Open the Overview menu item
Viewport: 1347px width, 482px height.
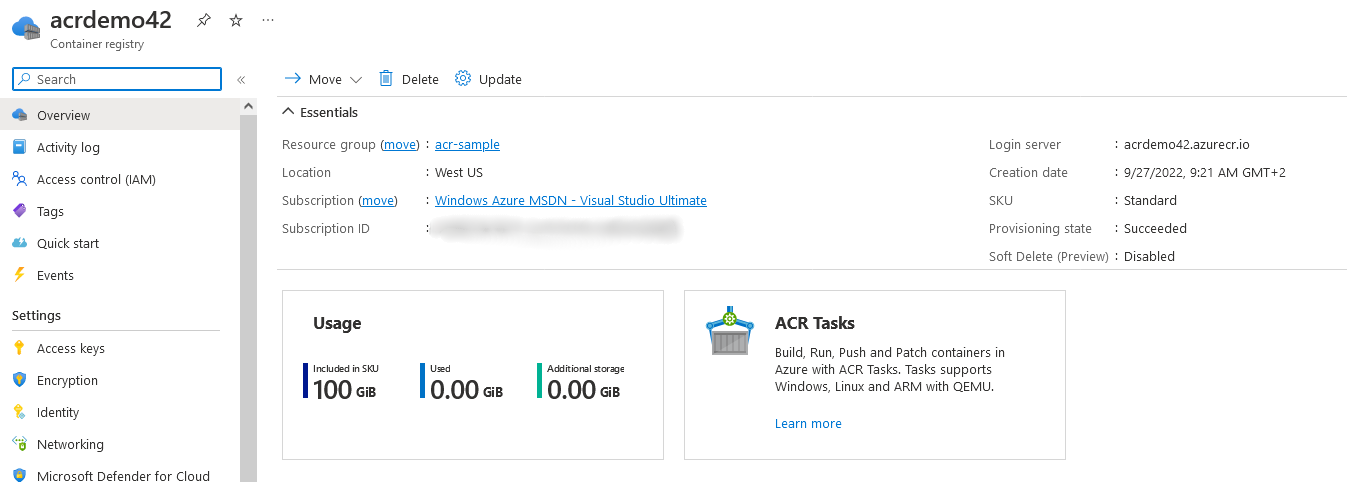(x=120, y=115)
